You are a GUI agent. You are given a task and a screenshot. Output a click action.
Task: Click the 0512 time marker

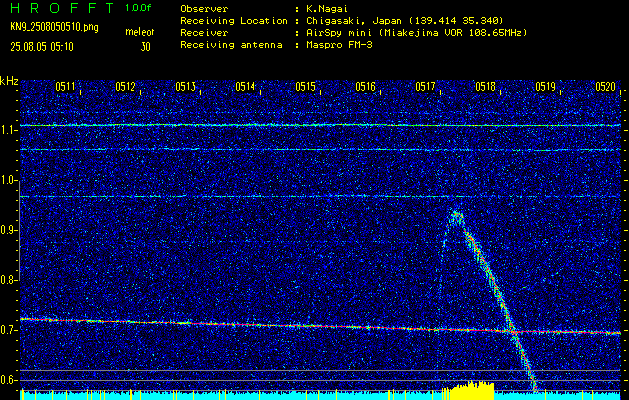pos(125,87)
